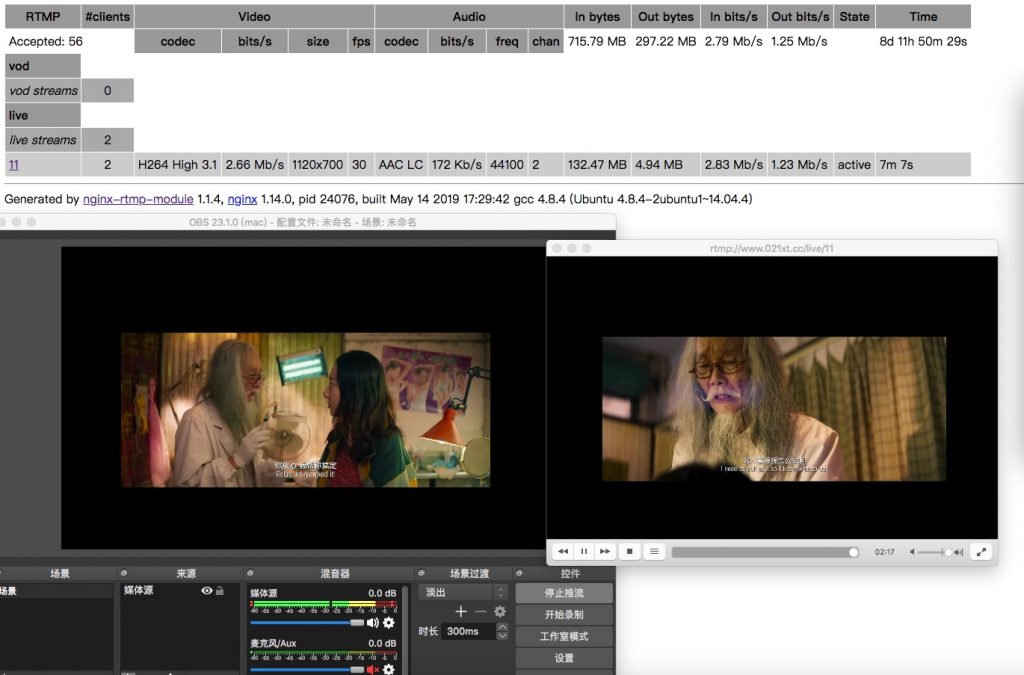This screenshot has width=1024, height=675.
Task: Pause the VLC stream
Action: click(x=584, y=552)
